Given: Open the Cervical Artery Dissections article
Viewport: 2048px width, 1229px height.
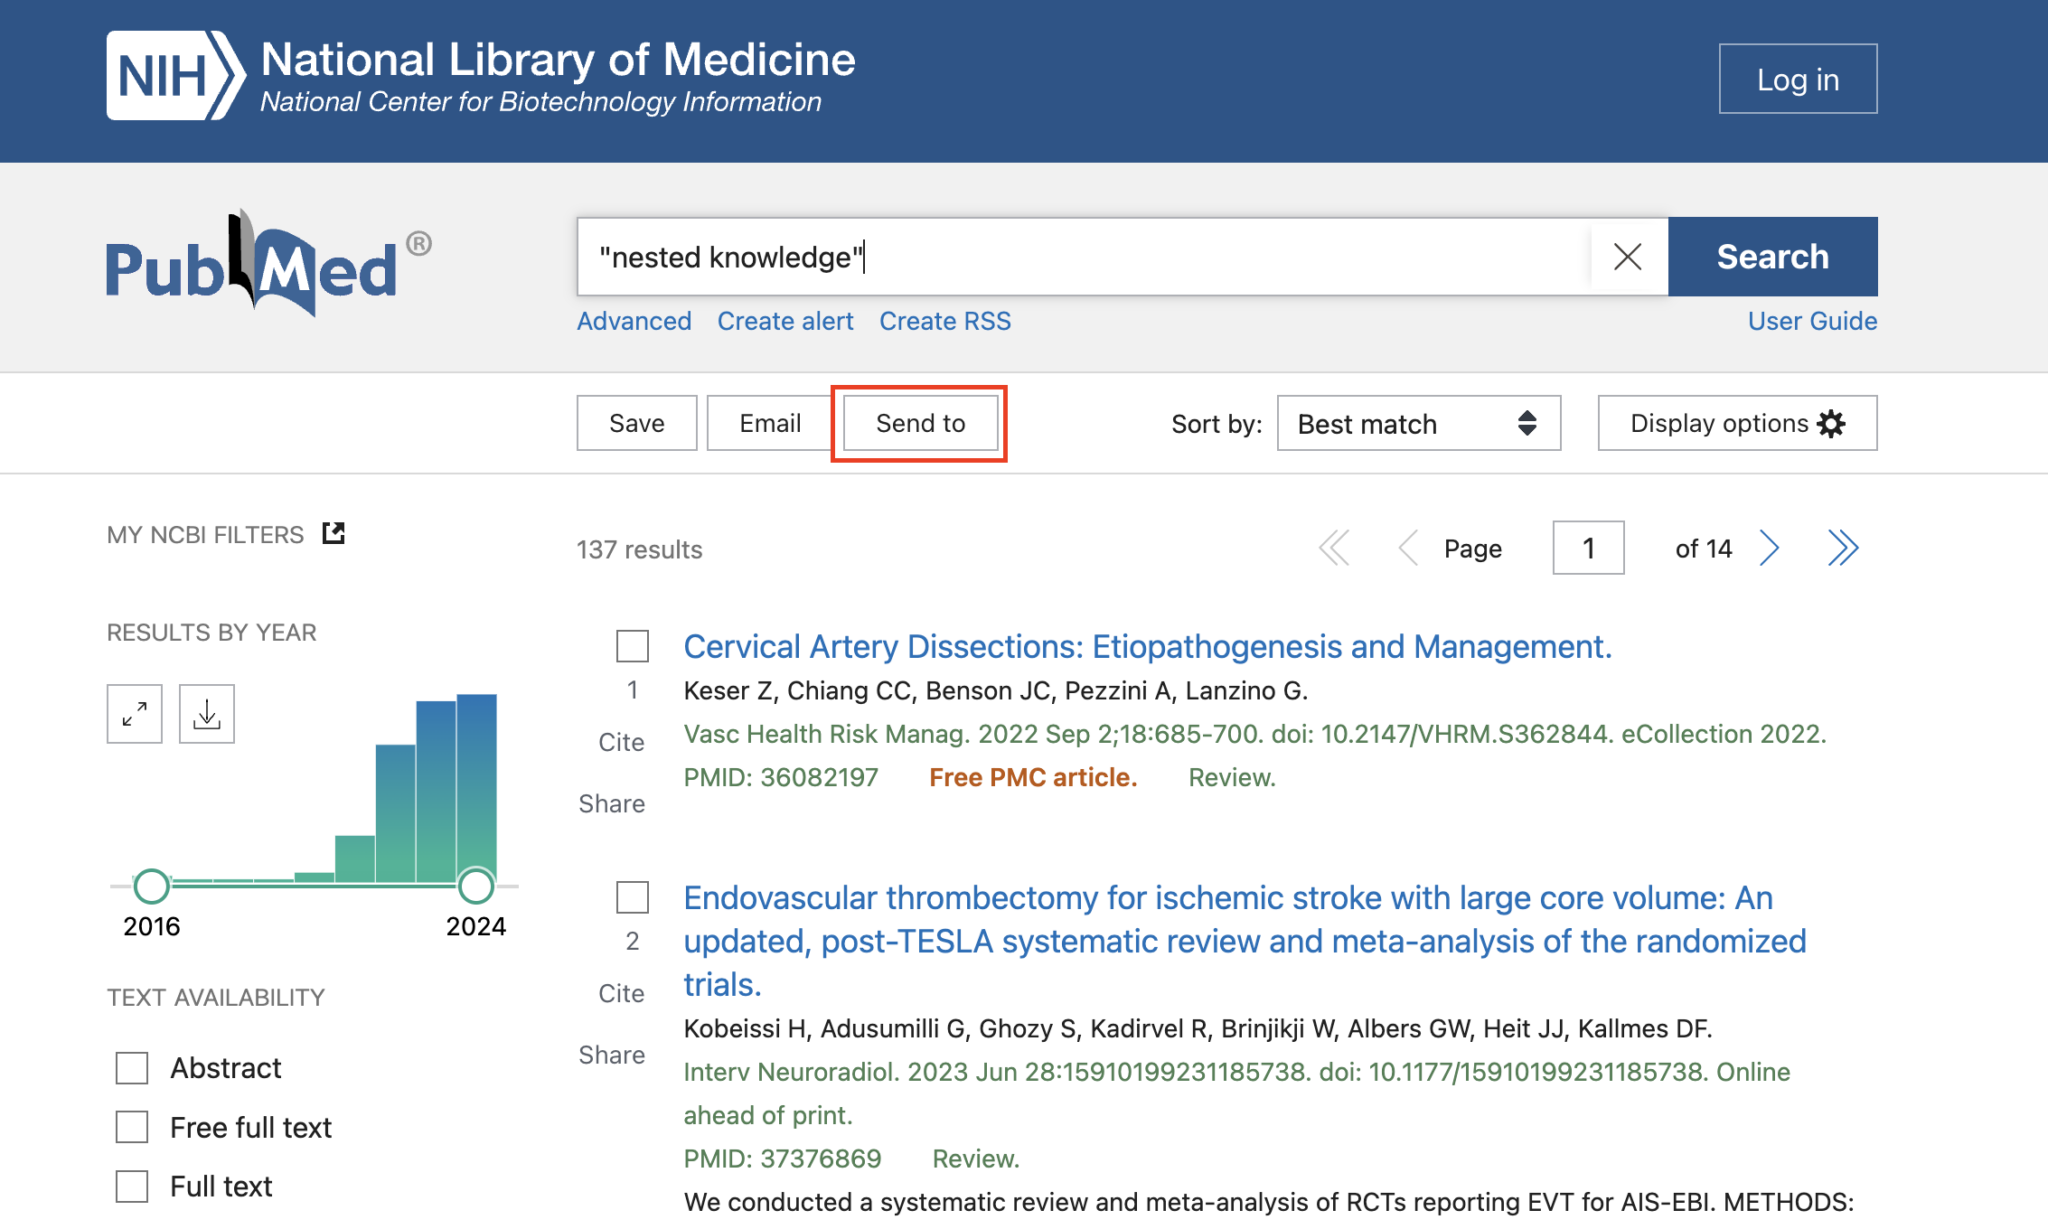Looking at the screenshot, I should (x=1146, y=646).
